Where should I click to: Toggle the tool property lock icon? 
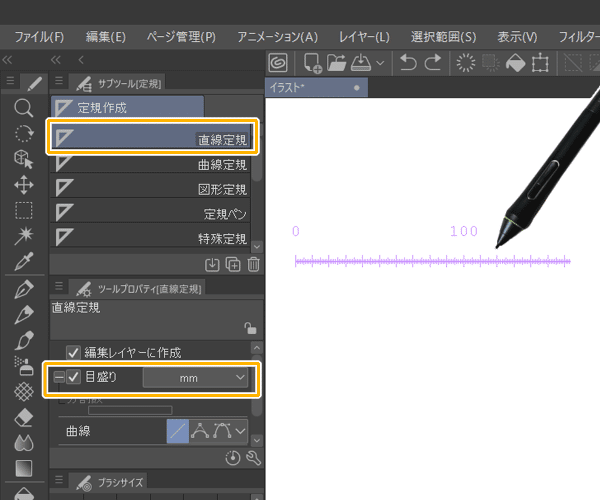[250, 328]
